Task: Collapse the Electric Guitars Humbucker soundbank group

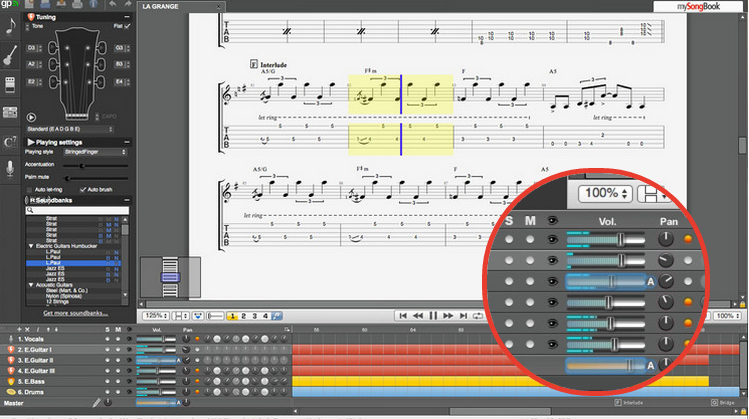Action: [x=30, y=245]
